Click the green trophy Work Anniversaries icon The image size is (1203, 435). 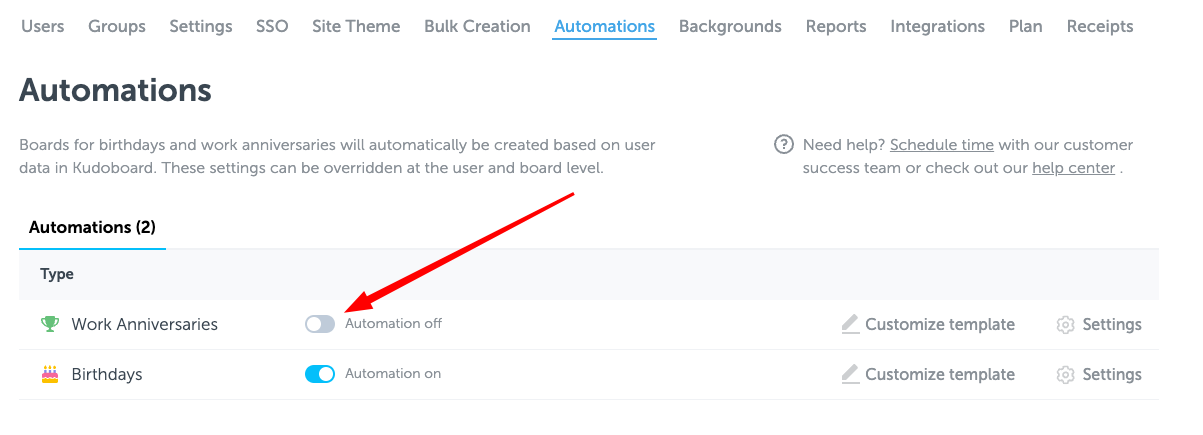[x=49, y=324]
